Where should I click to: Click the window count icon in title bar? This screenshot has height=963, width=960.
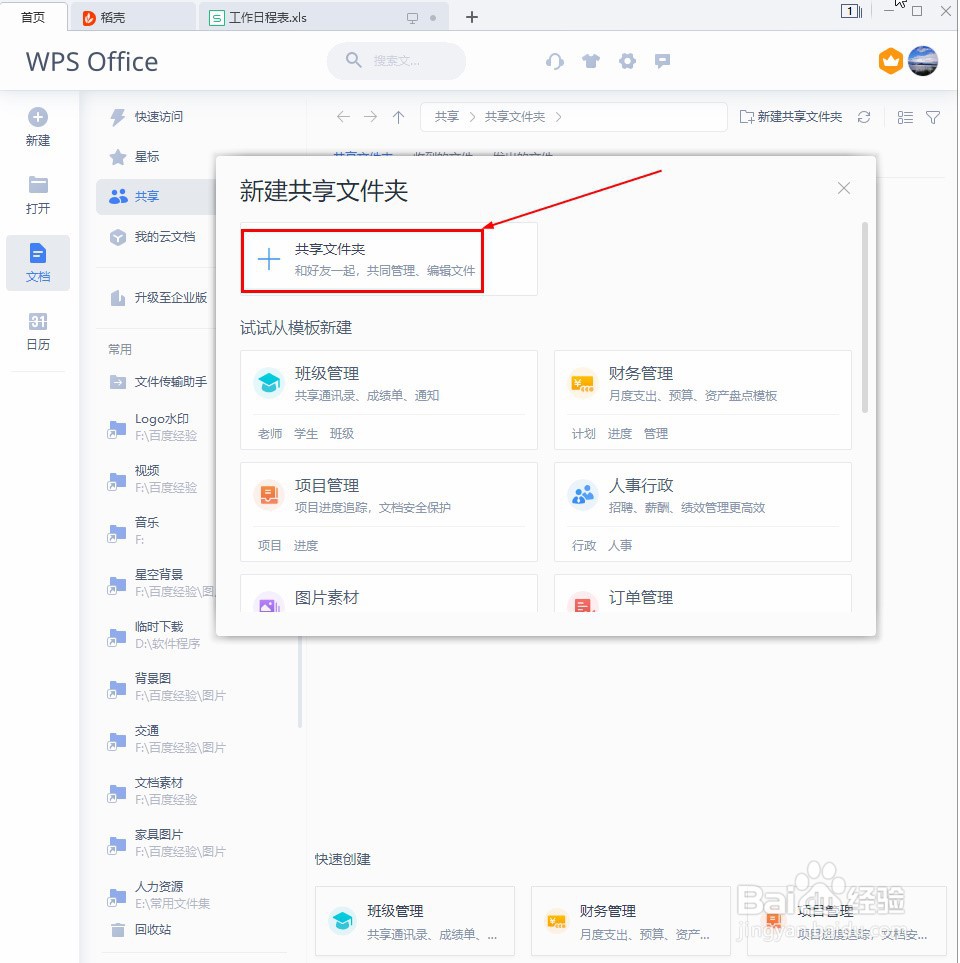pos(851,11)
